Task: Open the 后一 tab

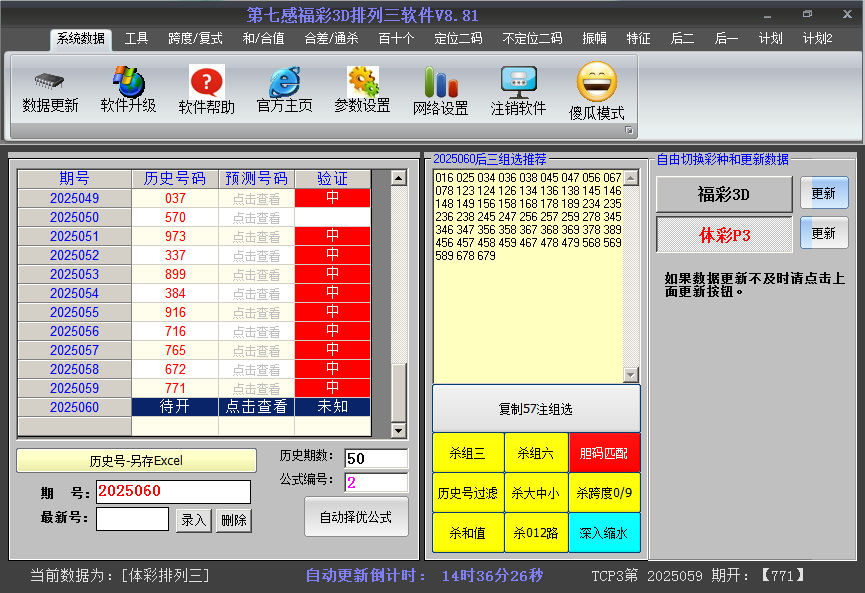Action: pyautogui.click(x=726, y=39)
